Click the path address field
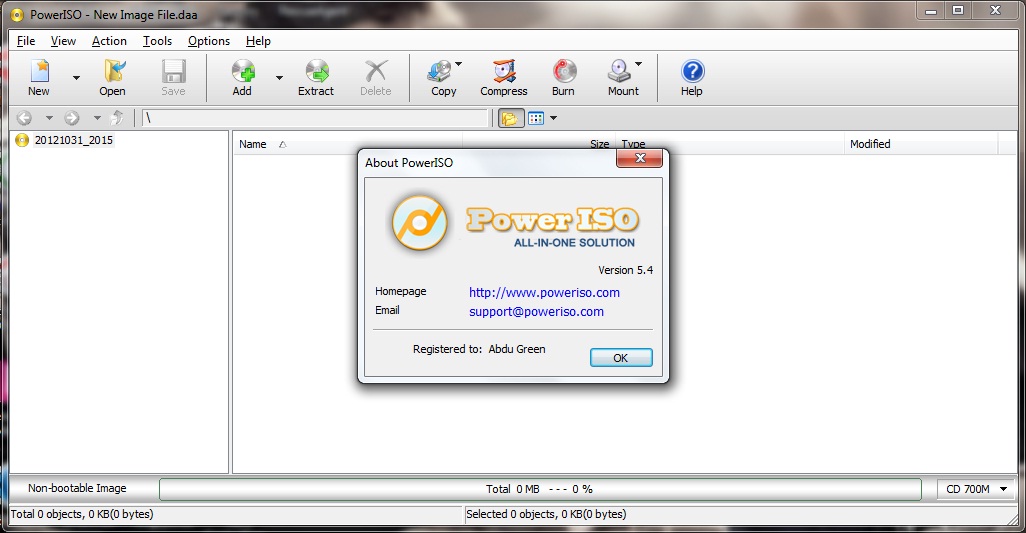The height and width of the screenshot is (533, 1026). pyautogui.click(x=315, y=118)
